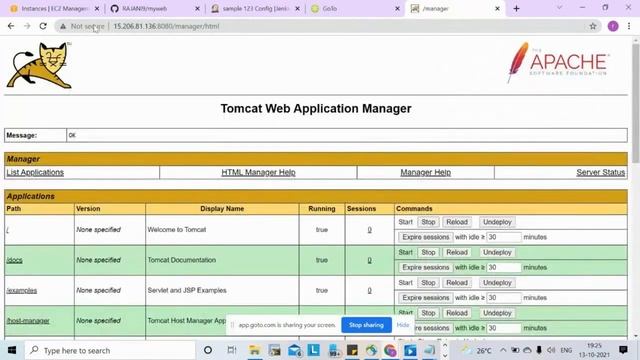This screenshot has height=360, width=640.
Task: Open Chrome three-dot menu
Action: click(x=629, y=26)
